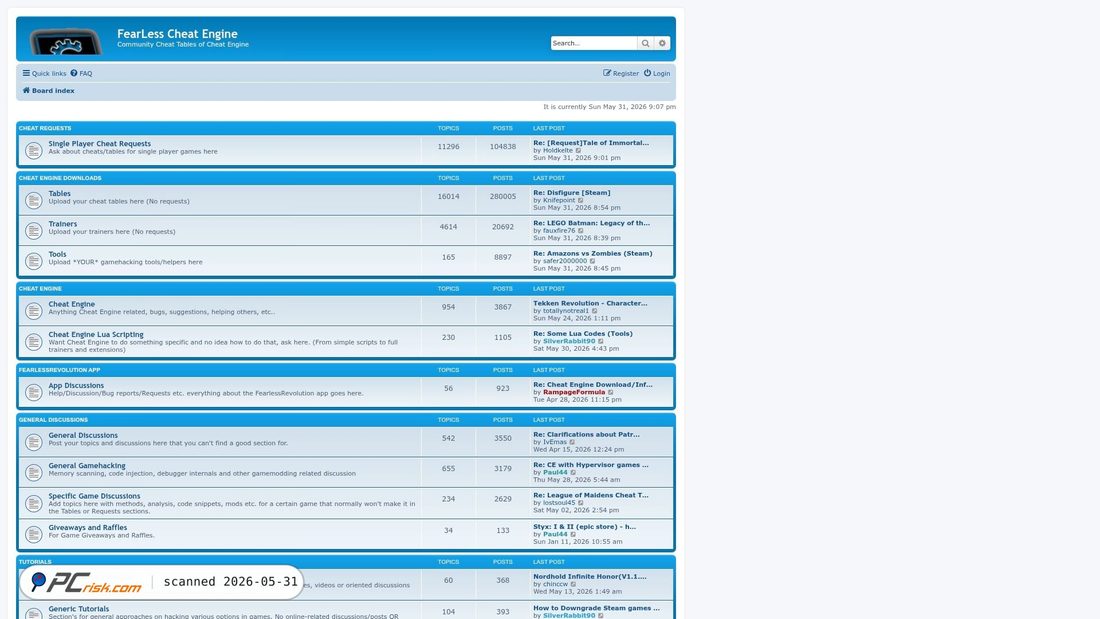Open the General Discussions category header
Screen dimensions: 1100x619
(53, 420)
